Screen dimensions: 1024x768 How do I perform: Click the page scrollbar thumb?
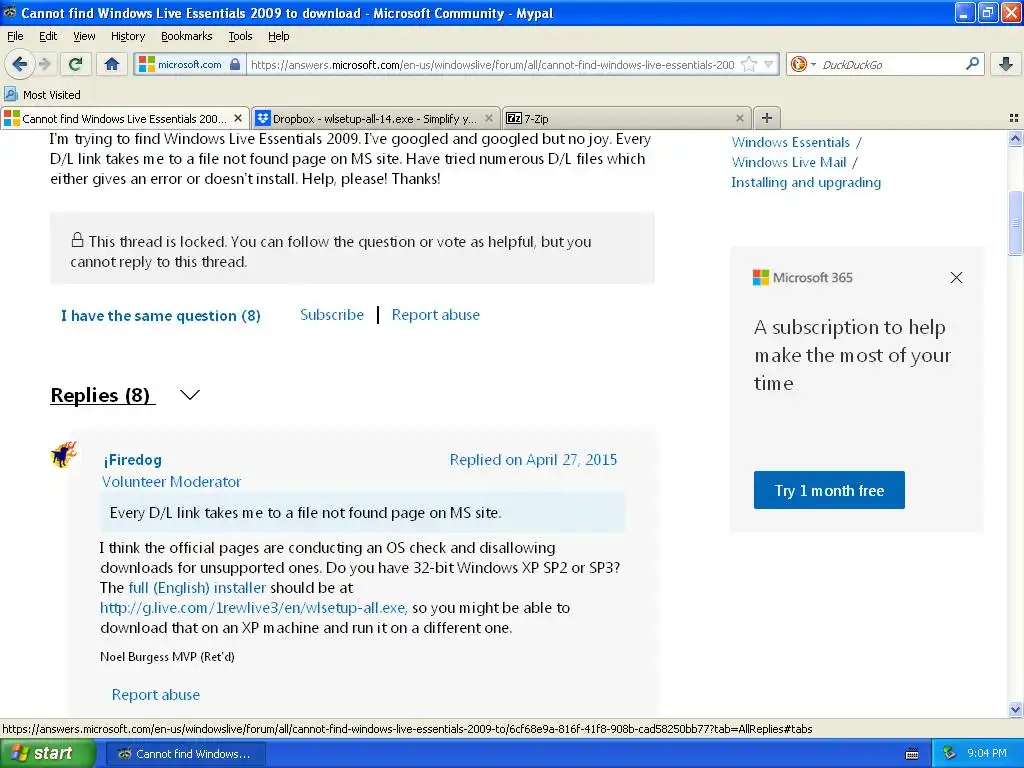pyautogui.click(x=1016, y=223)
